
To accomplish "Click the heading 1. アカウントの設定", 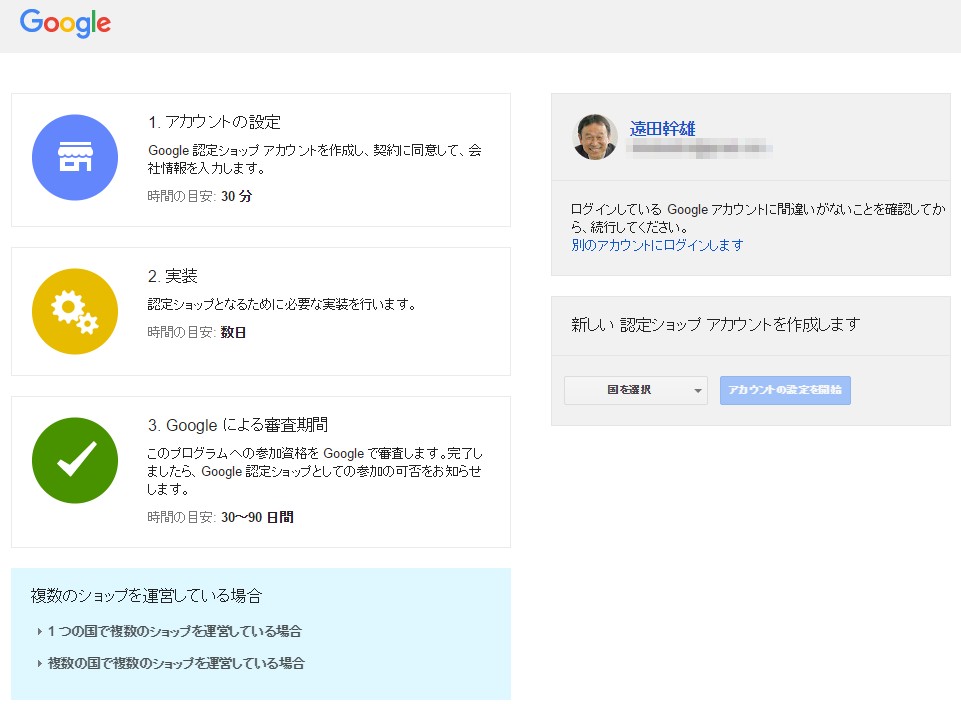I will [x=214, y=122].
